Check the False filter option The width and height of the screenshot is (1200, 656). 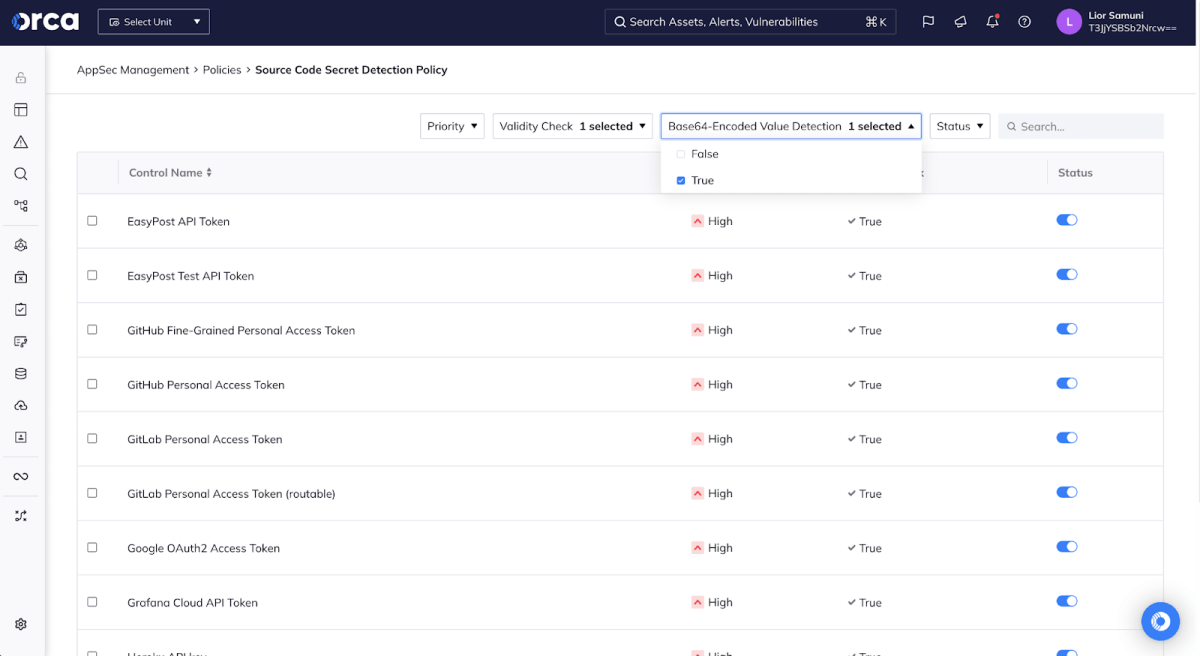[x=681, y=154]
